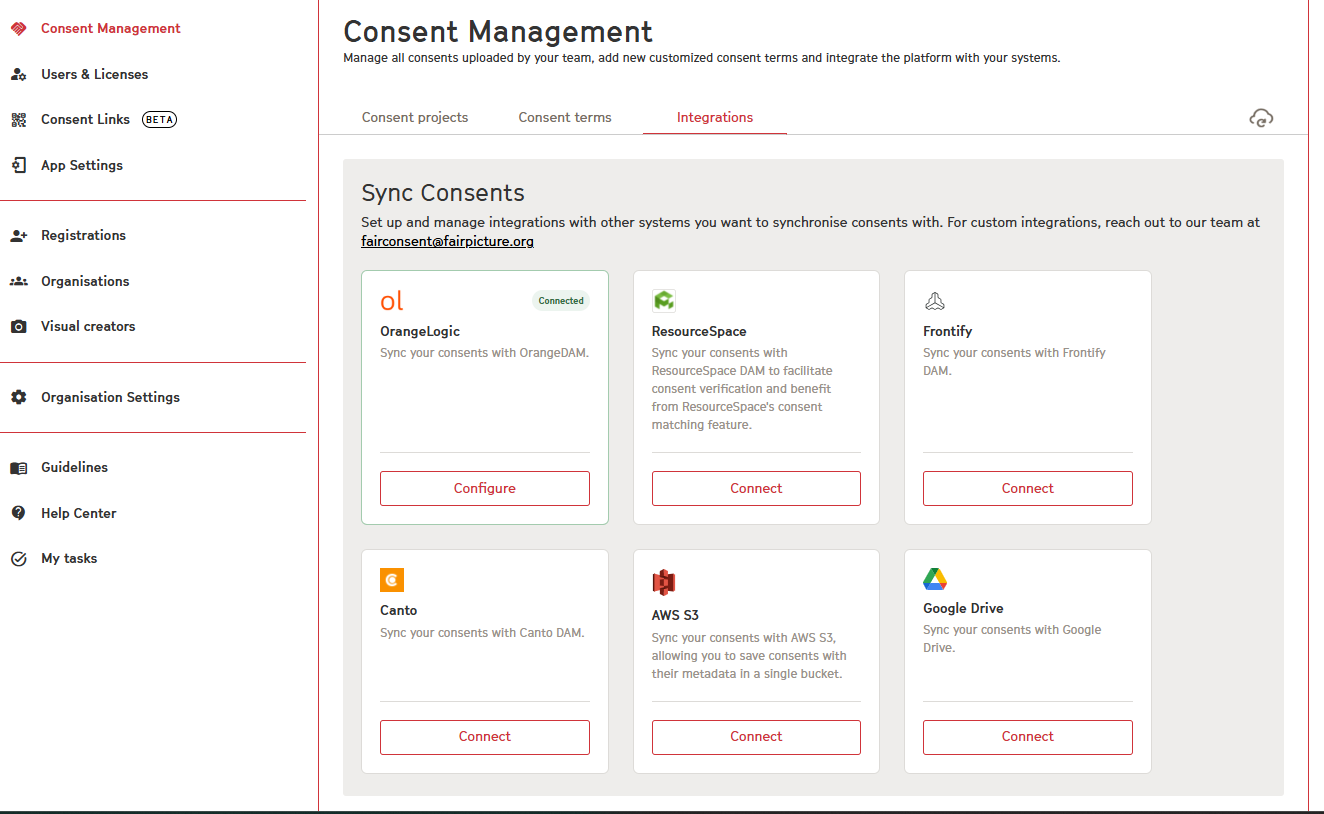Click the Frontify logo icon
The height and width of the screenshot is (814, 1324).
click(x=935, y=300)
